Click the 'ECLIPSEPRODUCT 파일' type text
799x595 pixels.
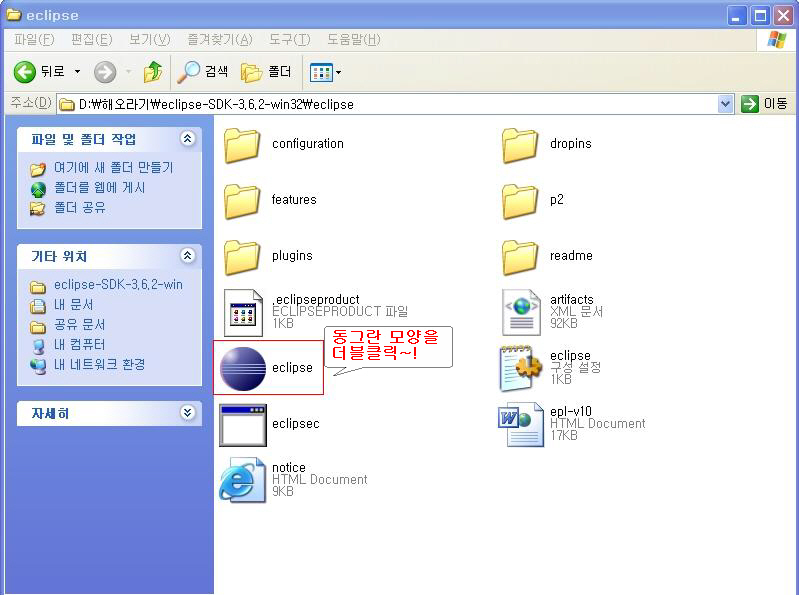(340, 311)
